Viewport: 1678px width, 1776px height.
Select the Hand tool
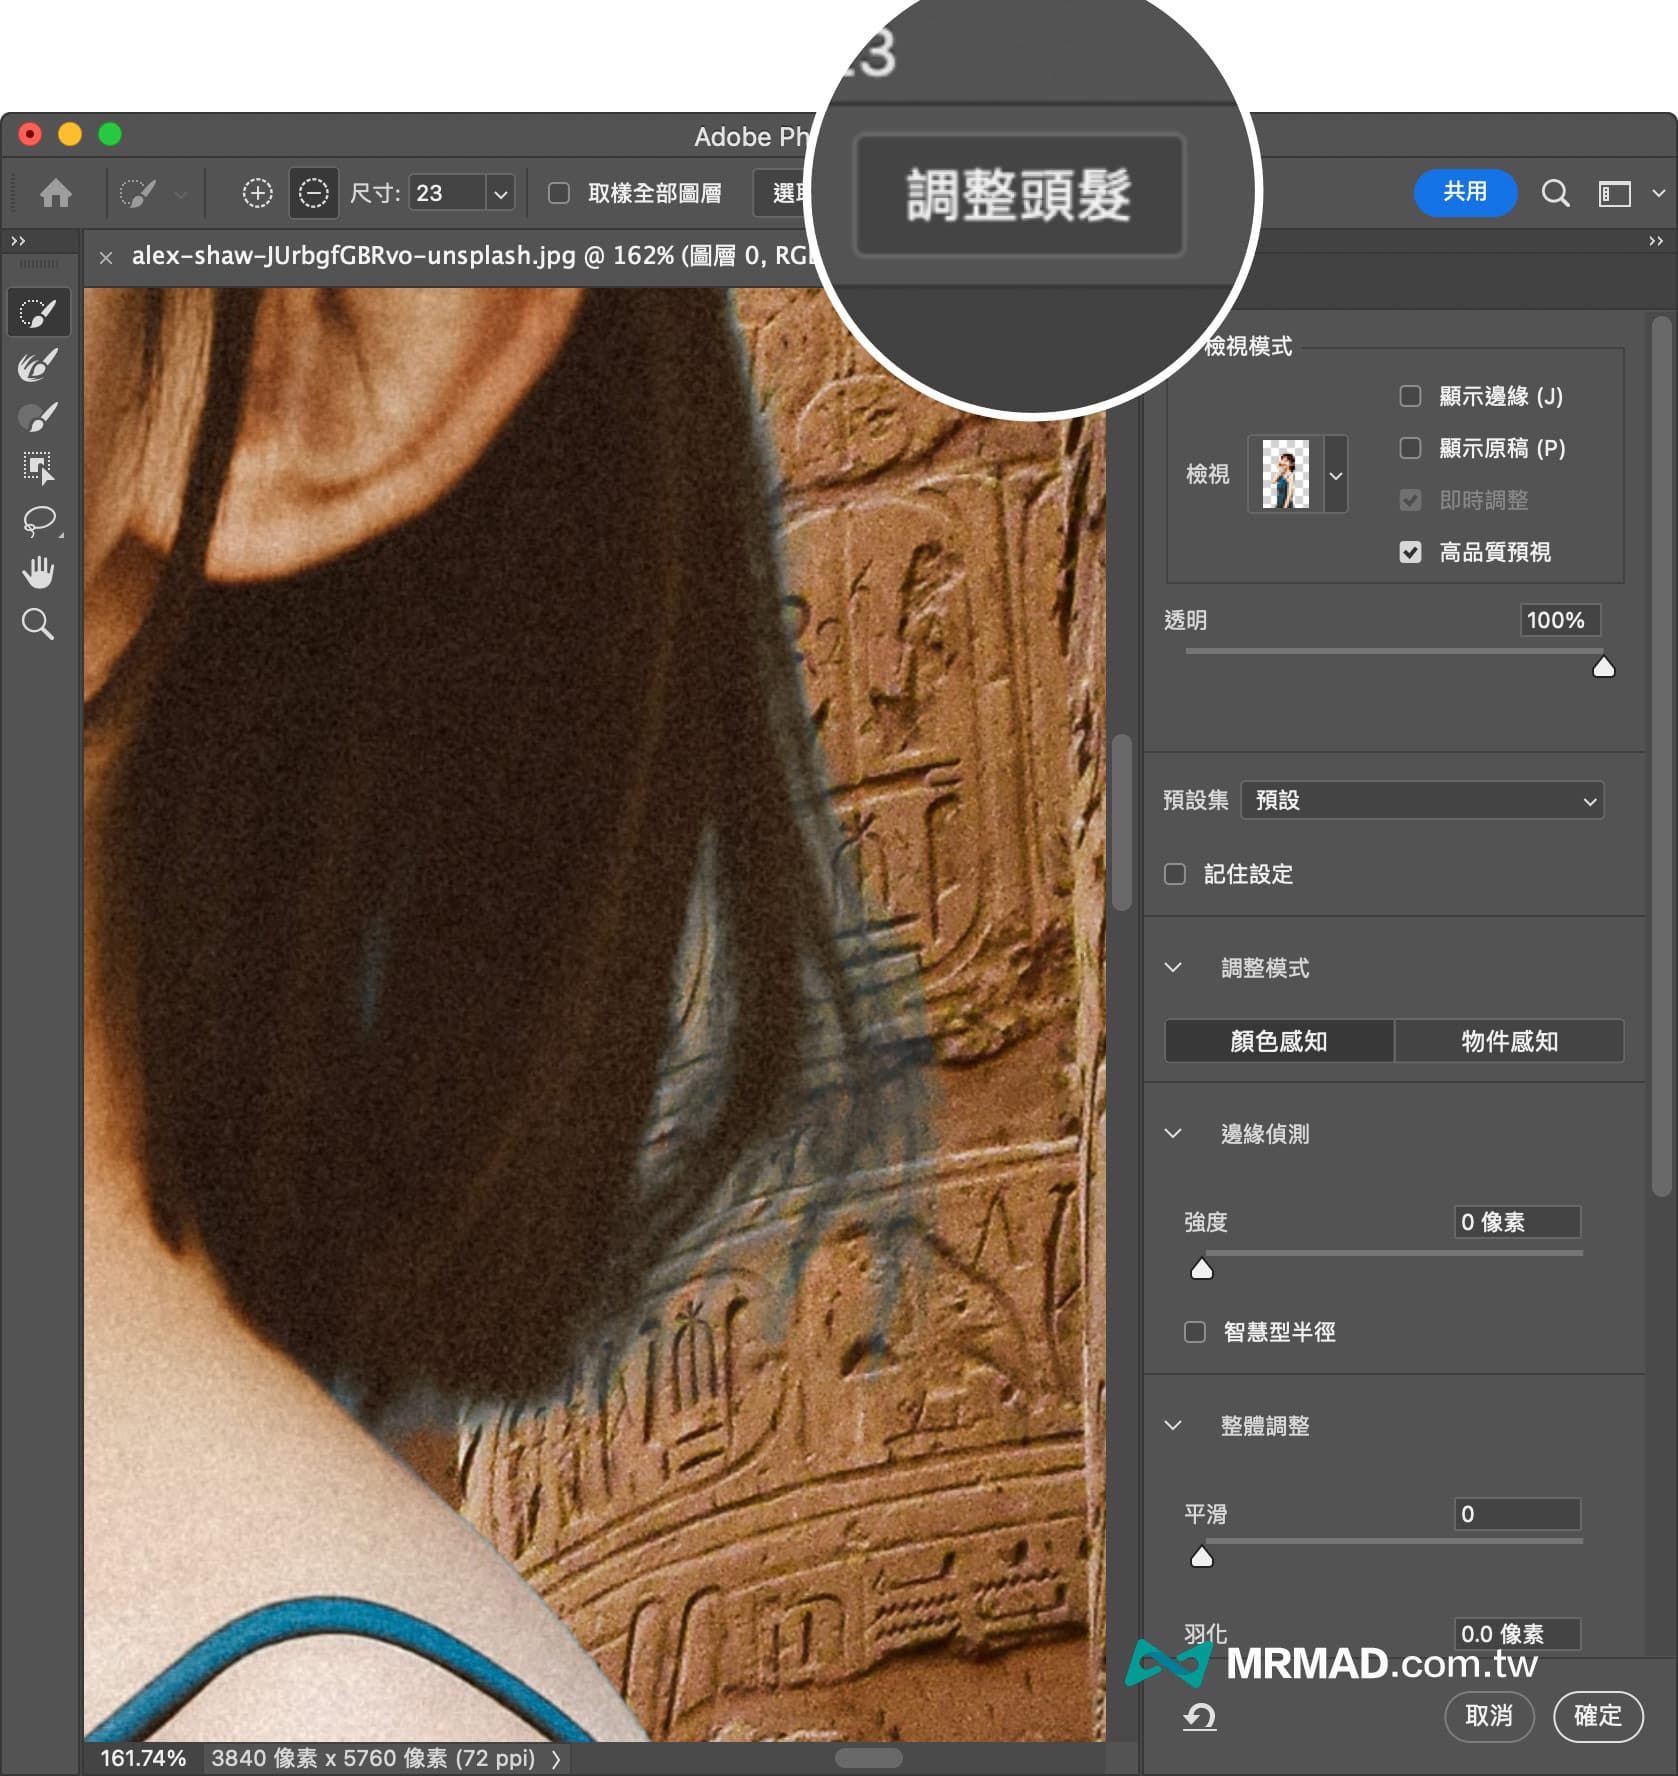(x=38, y=573)
